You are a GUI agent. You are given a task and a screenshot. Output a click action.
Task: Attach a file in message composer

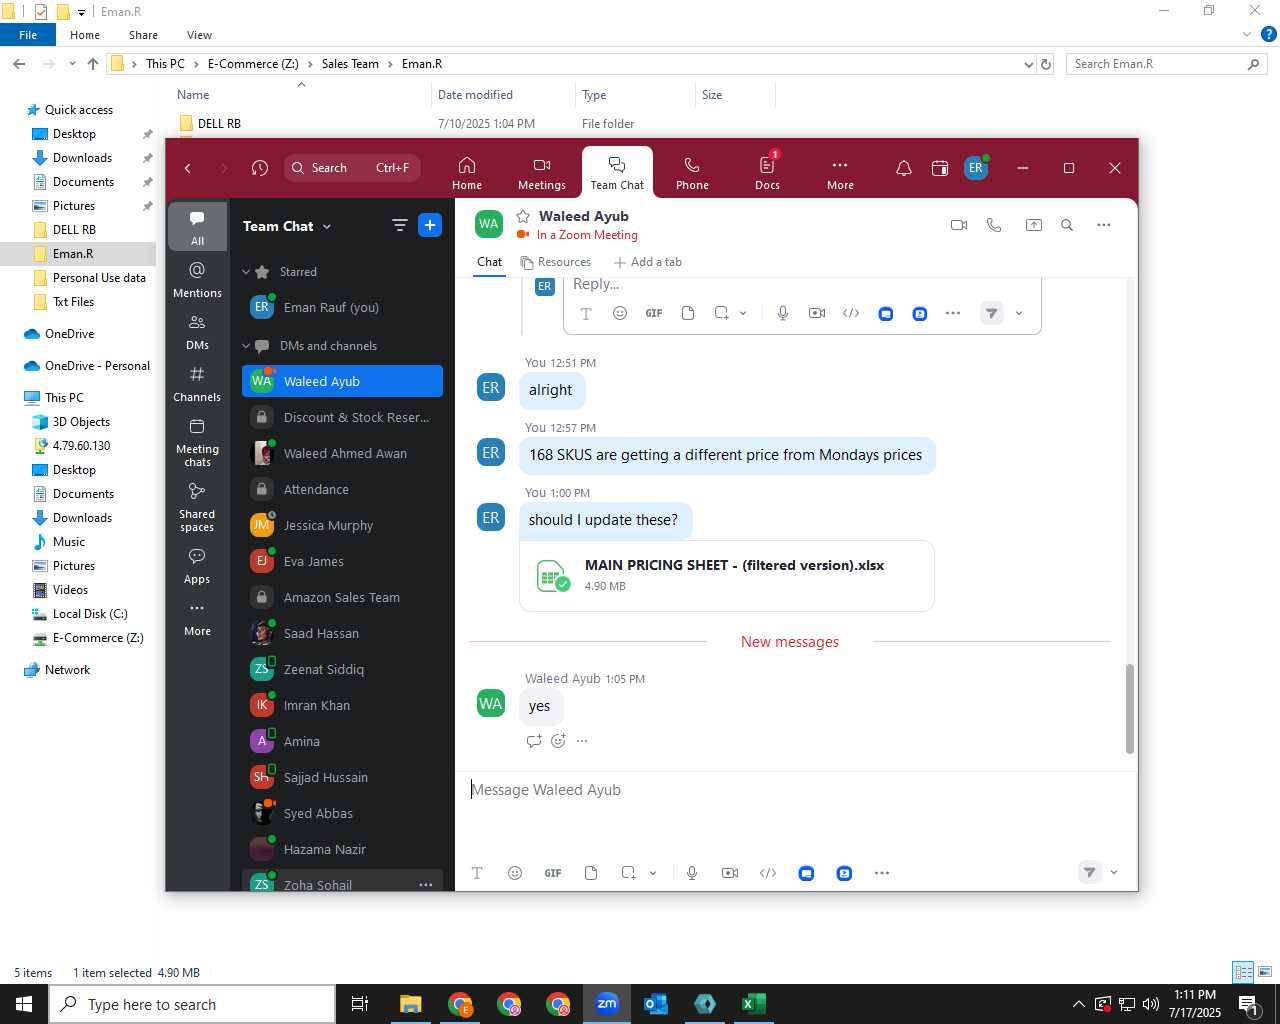[x=591, y=873]
